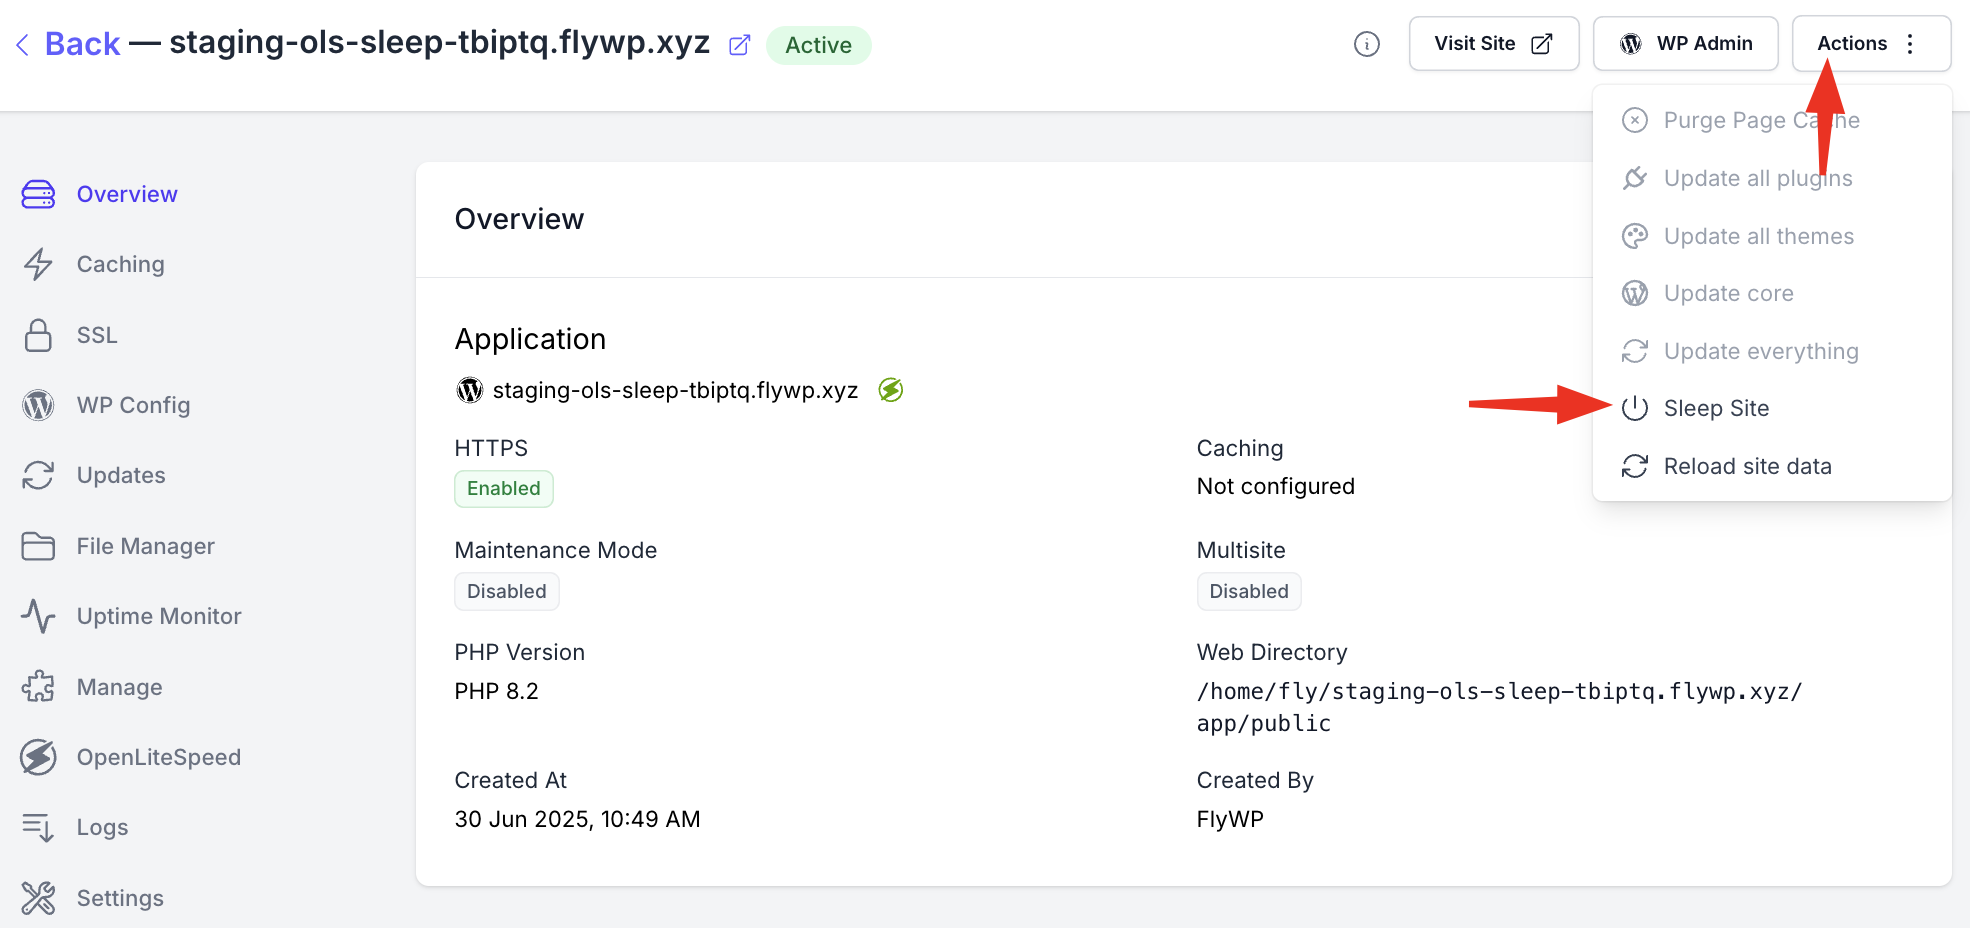Click the external link icon in Visit Site
The image size is (1970, 928).
point(1542,43)
